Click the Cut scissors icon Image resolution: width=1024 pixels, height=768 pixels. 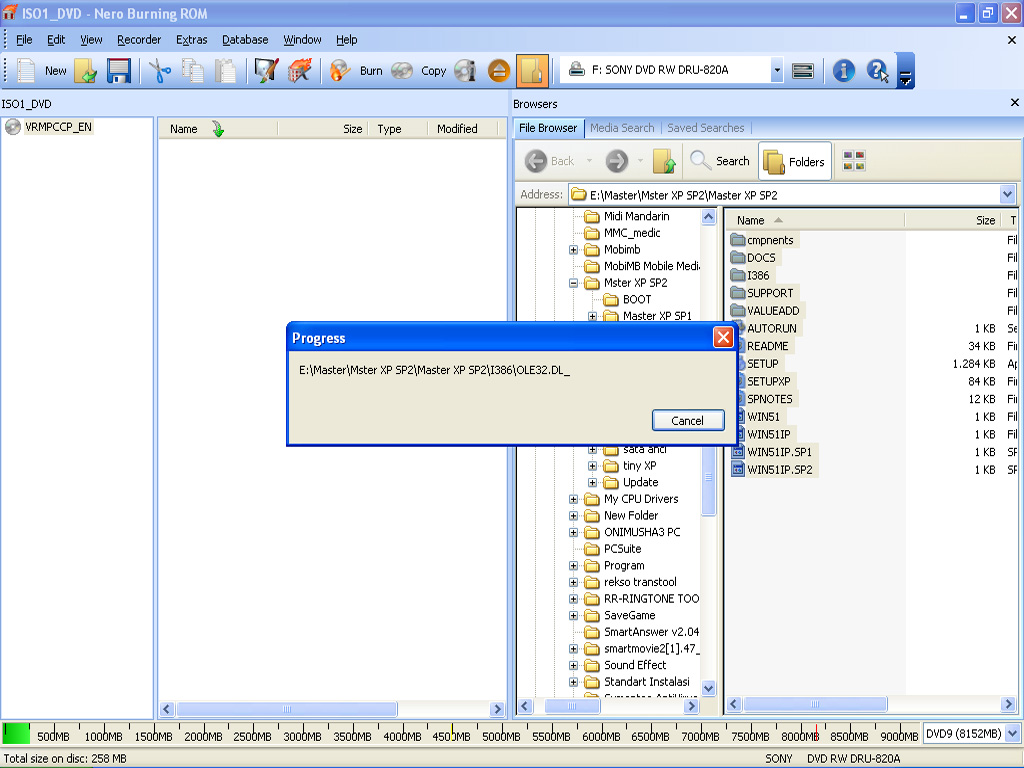[159, 71]
